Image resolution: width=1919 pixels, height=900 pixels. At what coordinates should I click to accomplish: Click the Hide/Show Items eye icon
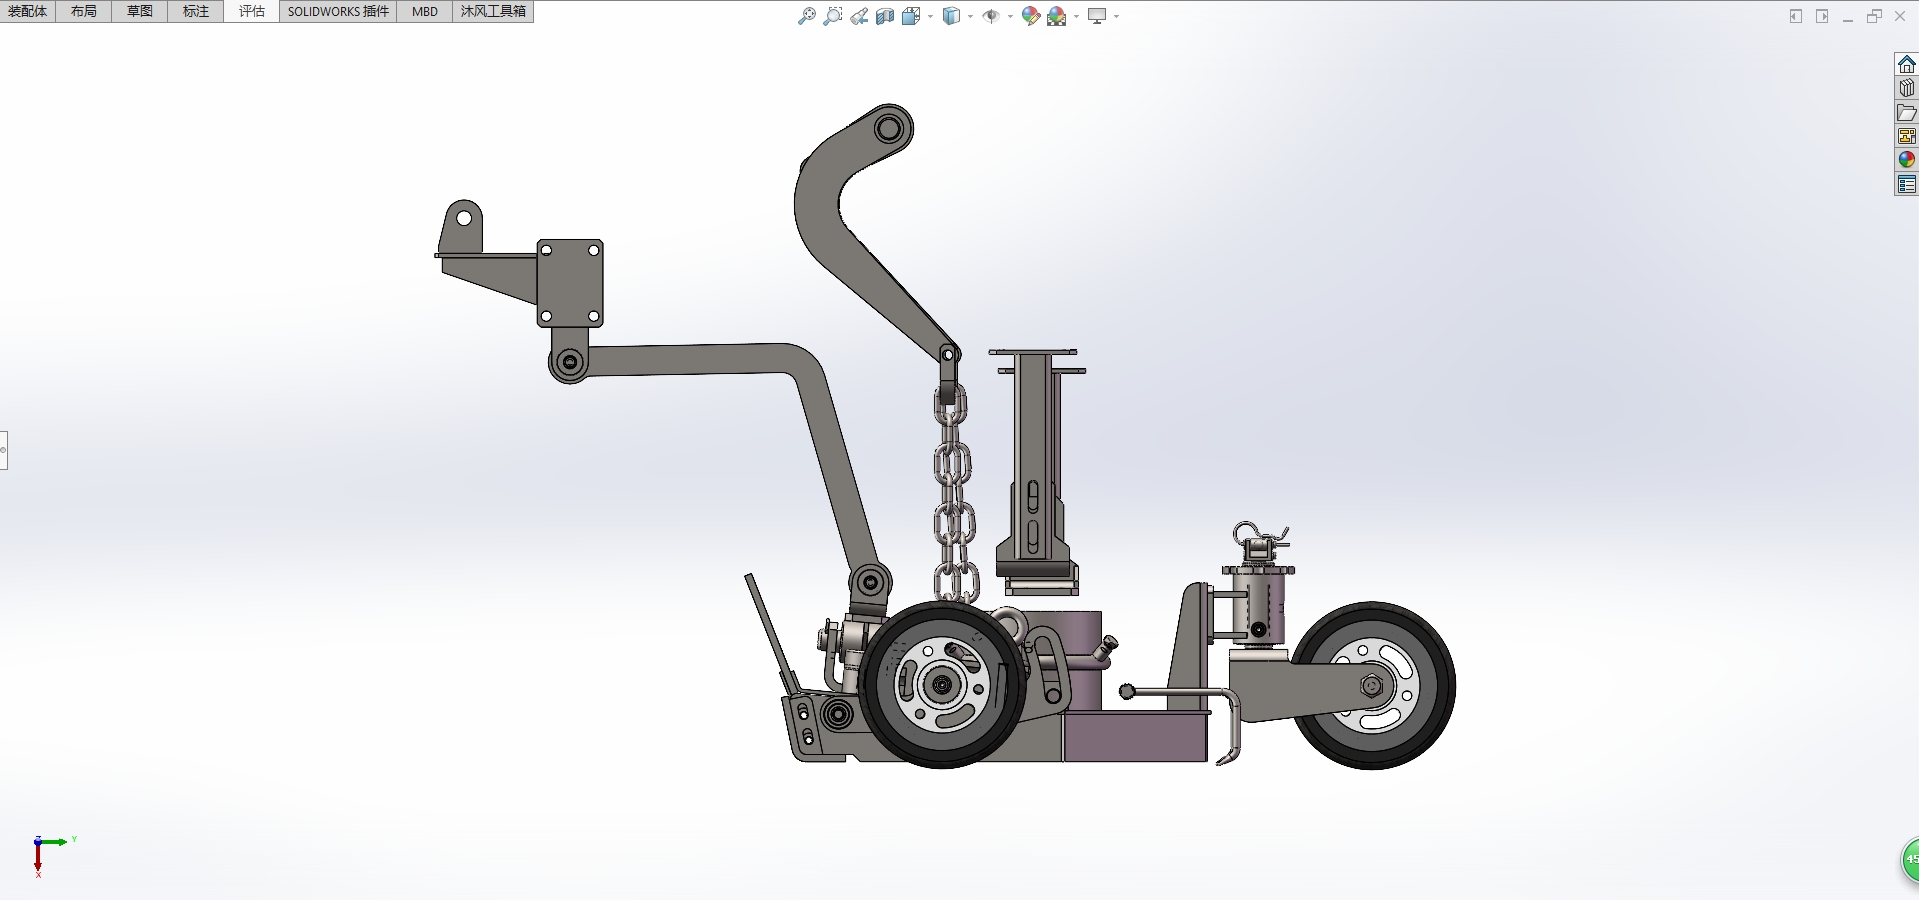click(991, 16)
